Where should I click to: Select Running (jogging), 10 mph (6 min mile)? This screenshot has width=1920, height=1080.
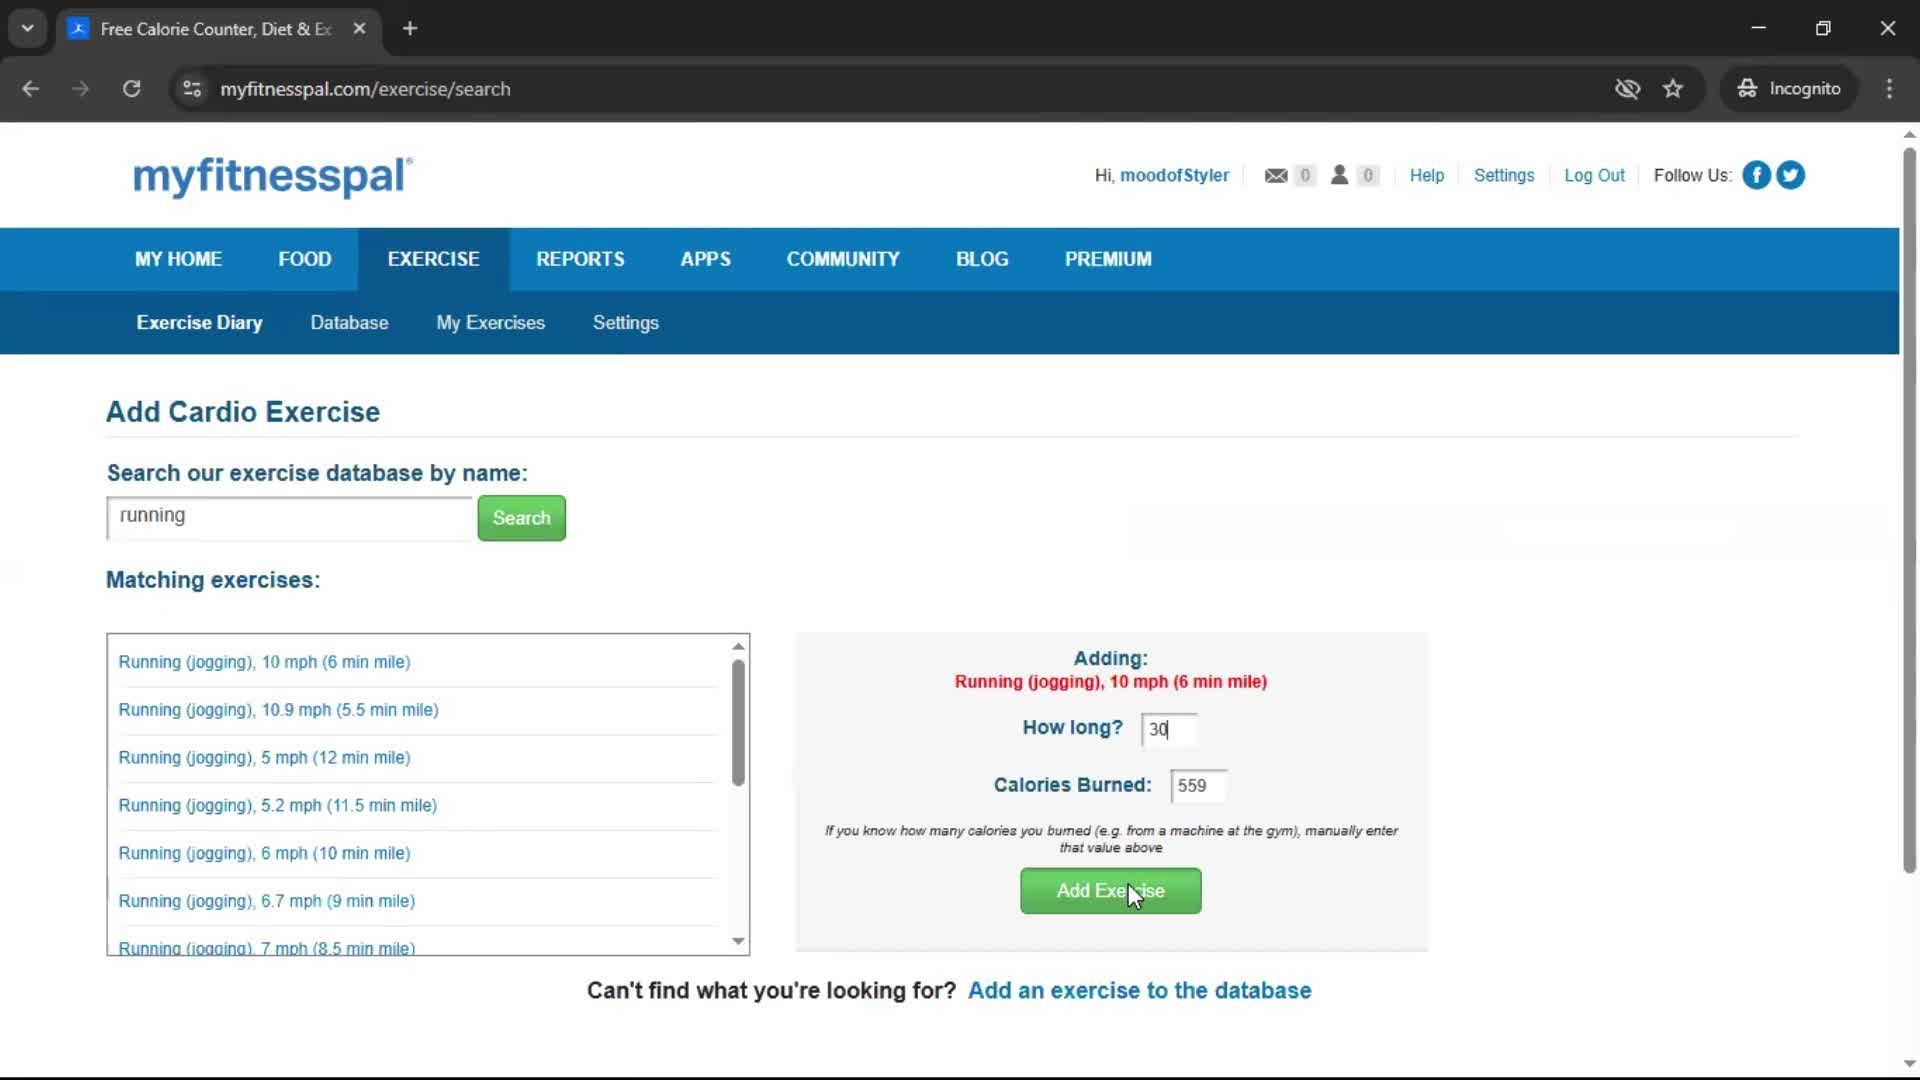pos(264,662)
